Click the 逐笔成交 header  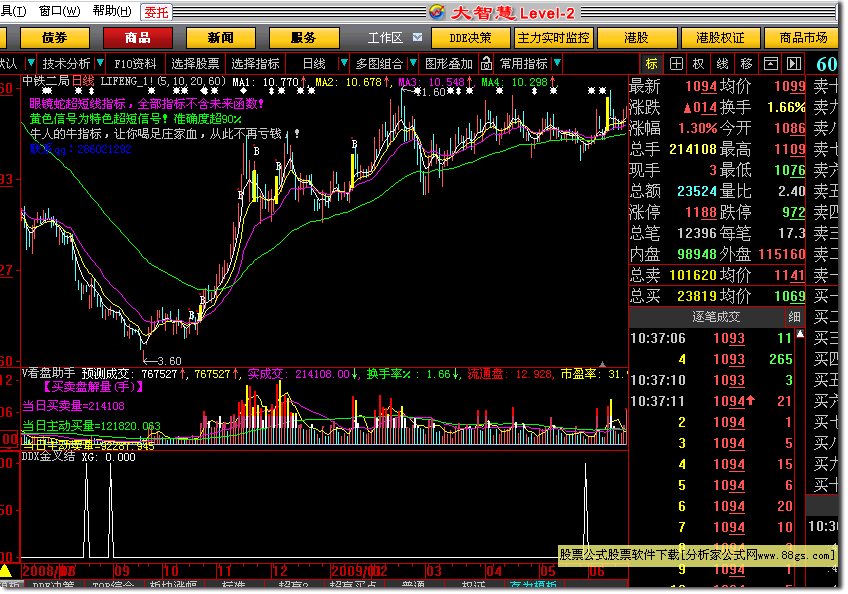point(716,317)
